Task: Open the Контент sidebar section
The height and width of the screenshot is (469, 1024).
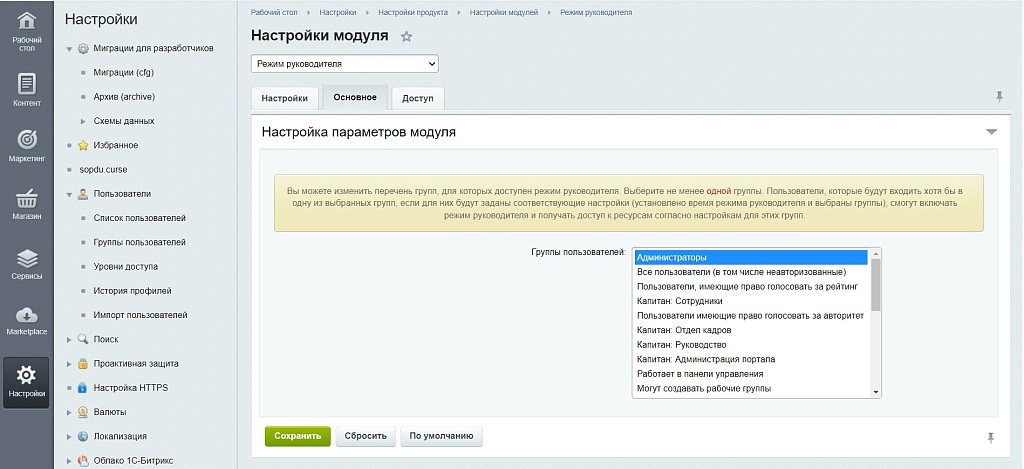Action: point(27,89)
